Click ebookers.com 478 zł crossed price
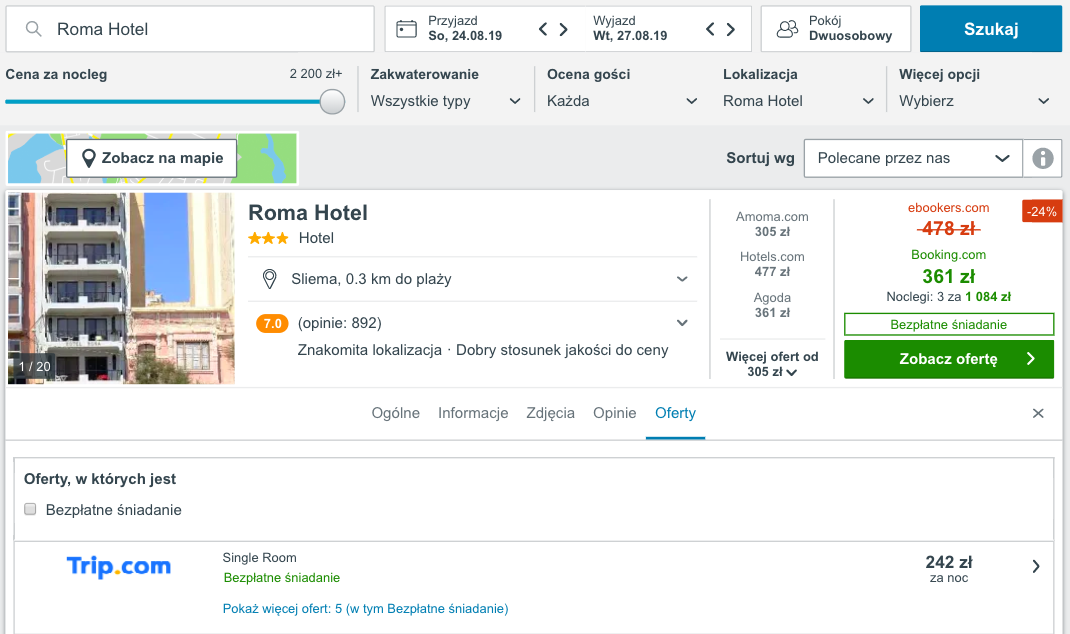Screen dimensions: 1070x634 pyautogui.click(x=949, y=229)
